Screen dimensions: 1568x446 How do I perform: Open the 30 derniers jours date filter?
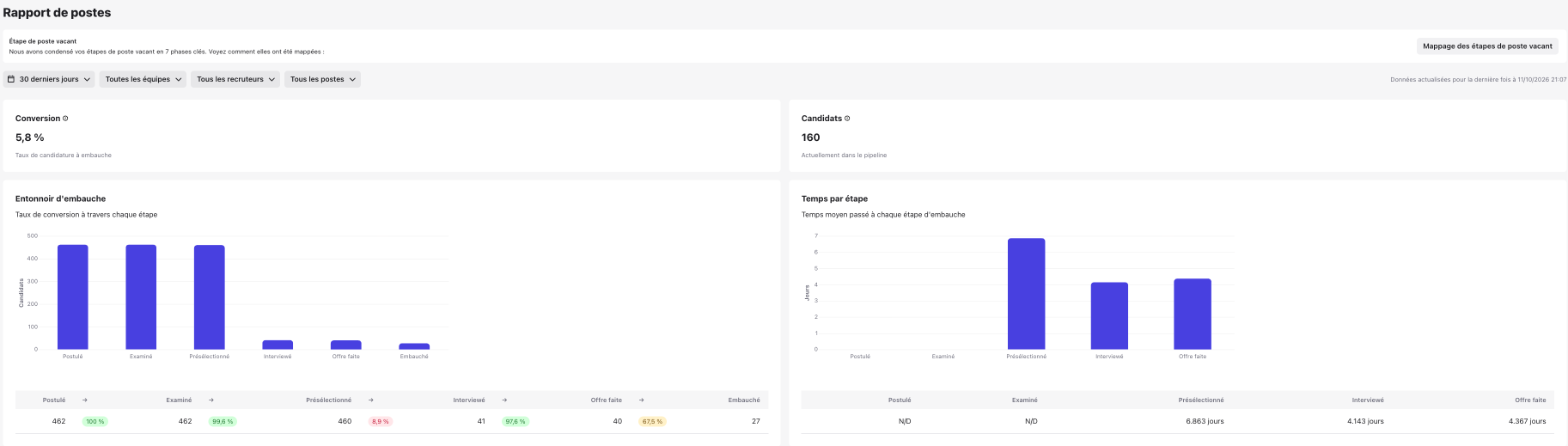pyautogui.click(x=49, y=79)
